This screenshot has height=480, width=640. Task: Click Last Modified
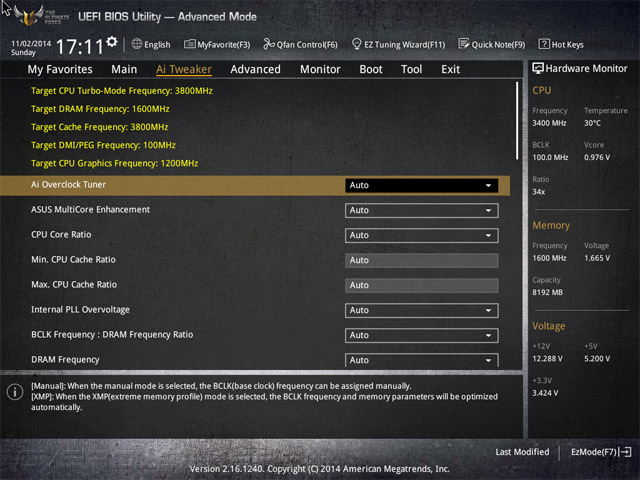[522, 452]
